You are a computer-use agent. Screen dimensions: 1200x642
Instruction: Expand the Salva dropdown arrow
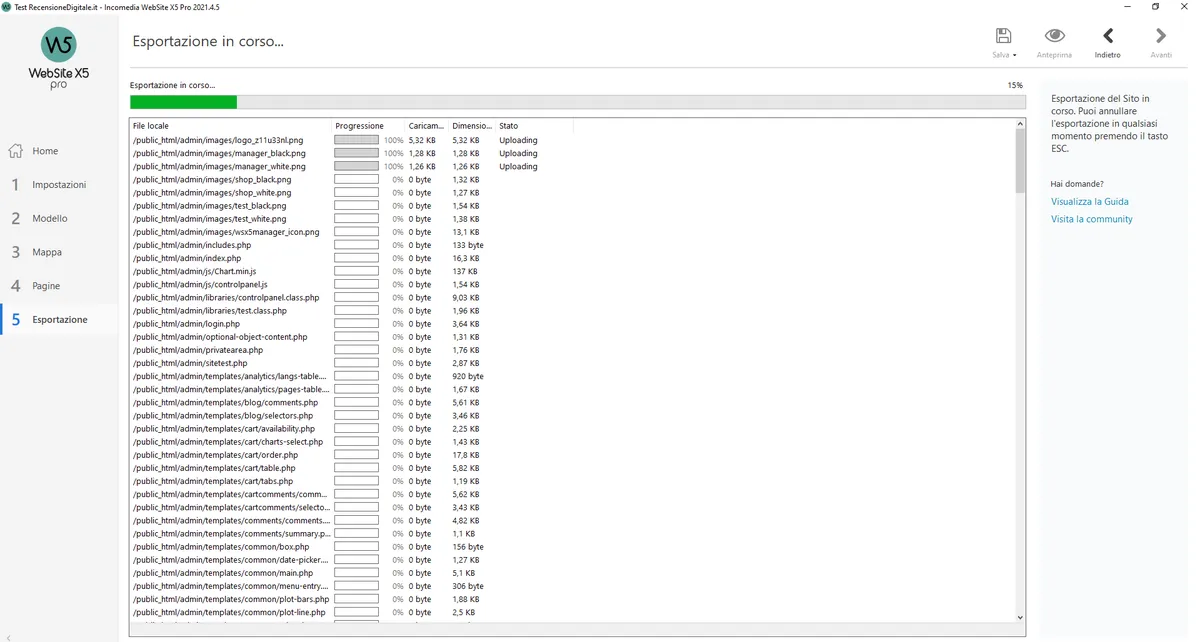click(1015, 55)
